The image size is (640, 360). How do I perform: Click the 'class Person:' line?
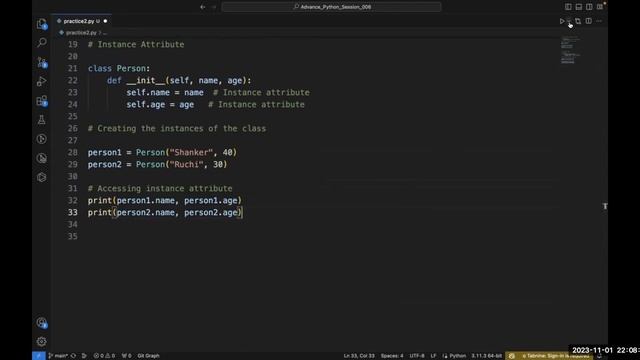click(119, 69)
